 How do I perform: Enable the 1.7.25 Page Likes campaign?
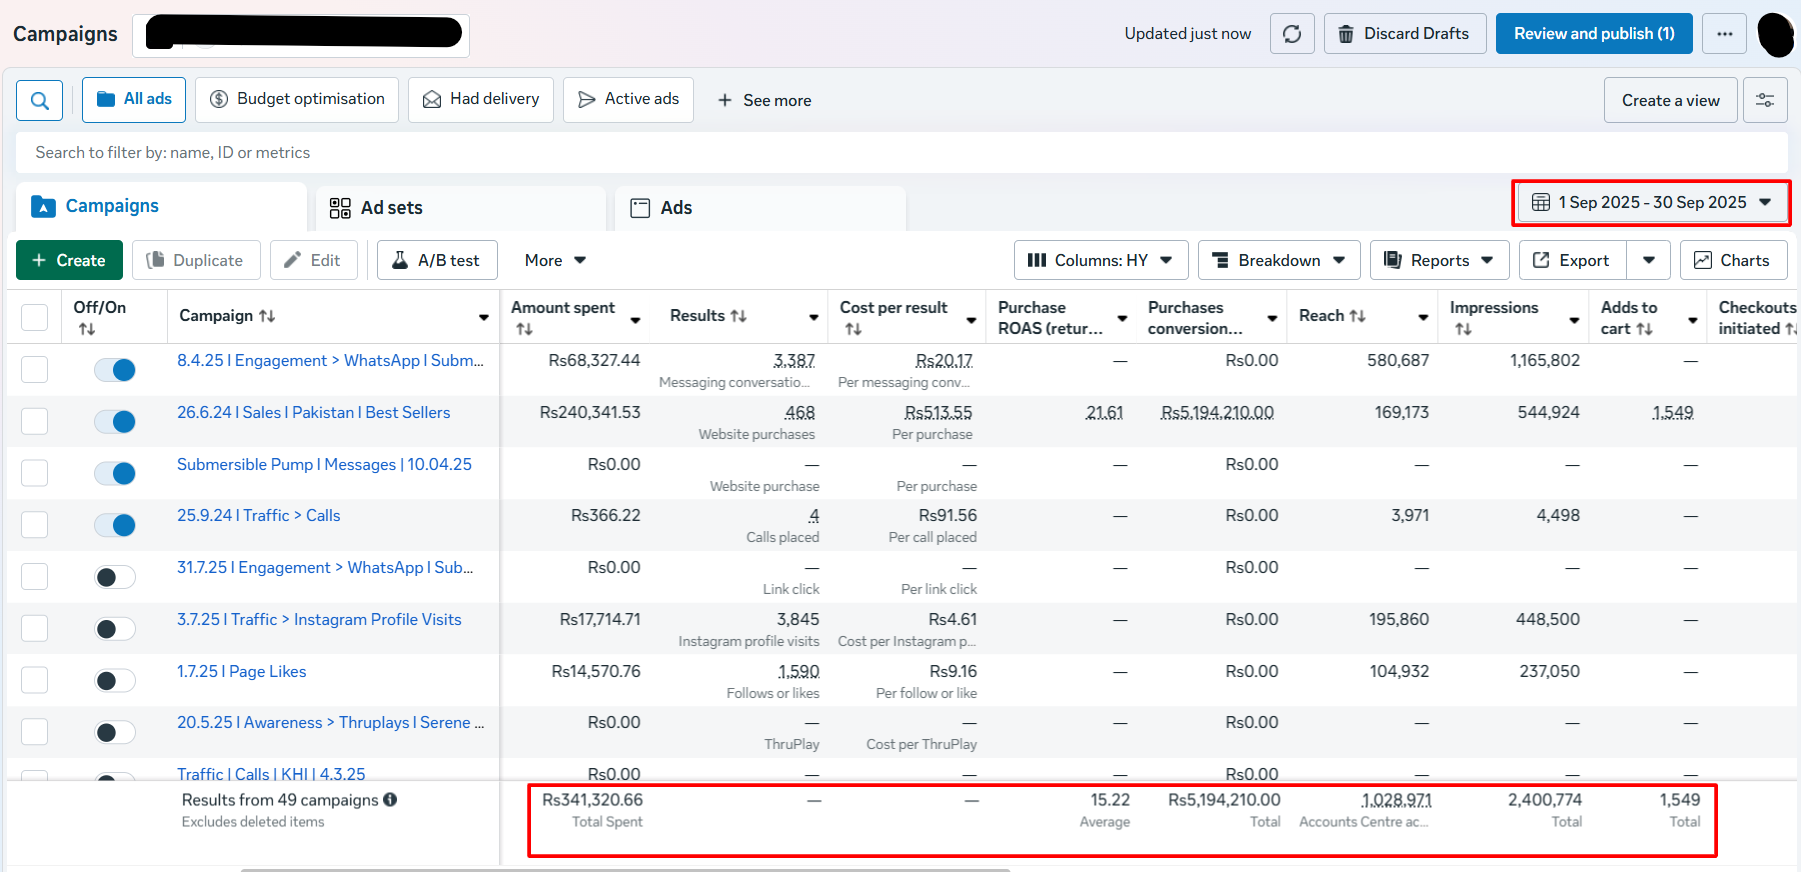115,681
